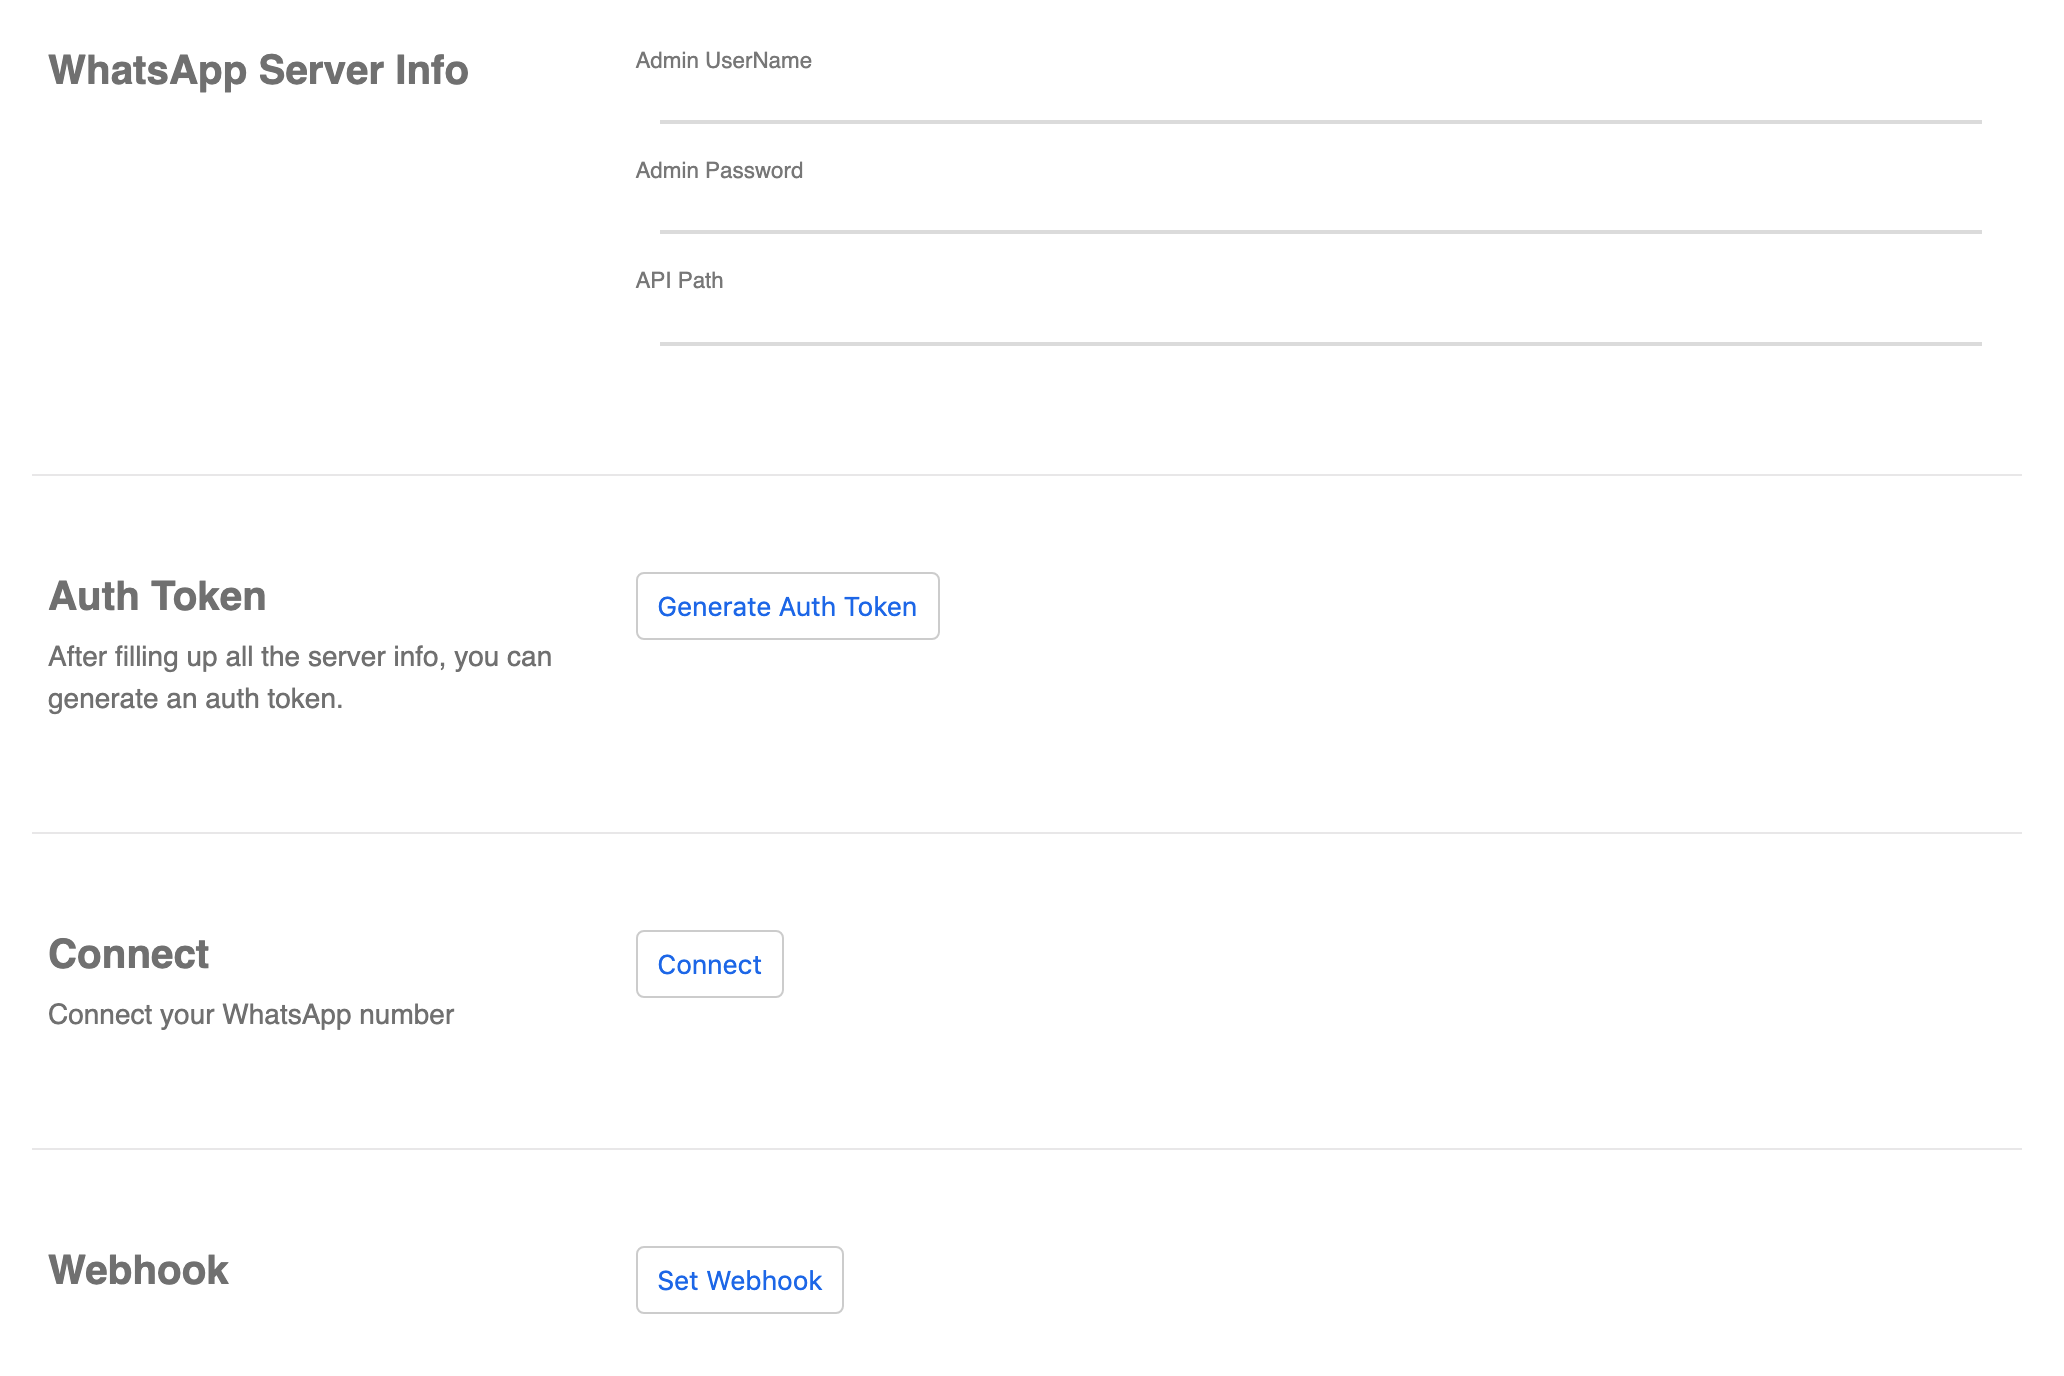The width and height of the screenshot is (2064, 1376).
Task: Select the Connect section heading
Action: click(128, 954)
